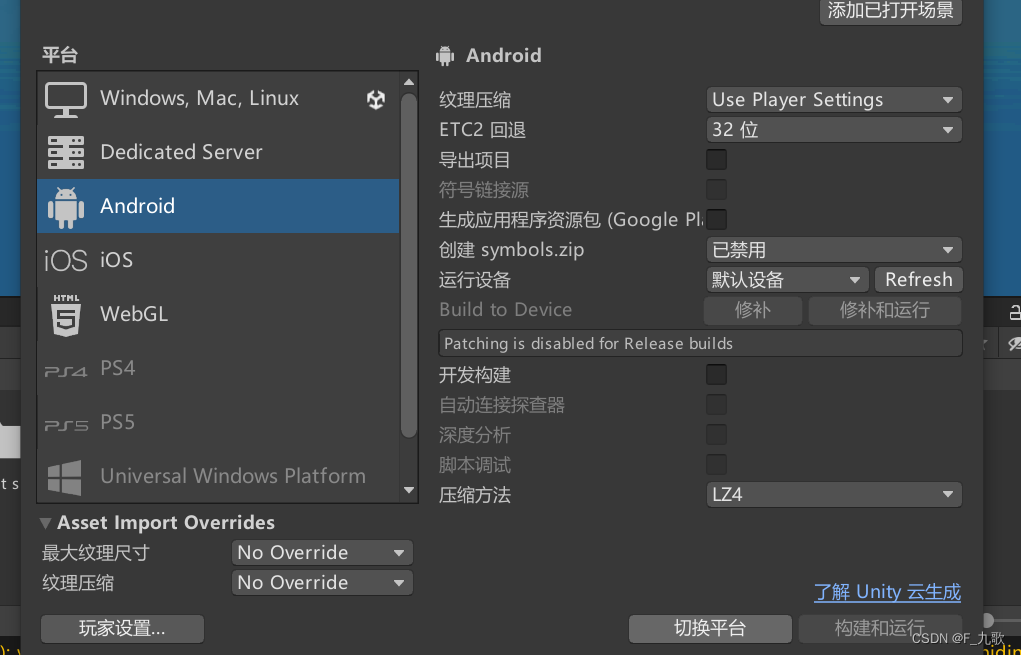Click the ETC2 回退 label
The width and height of the screenshot is (1021, 655).
click(483, 130)
